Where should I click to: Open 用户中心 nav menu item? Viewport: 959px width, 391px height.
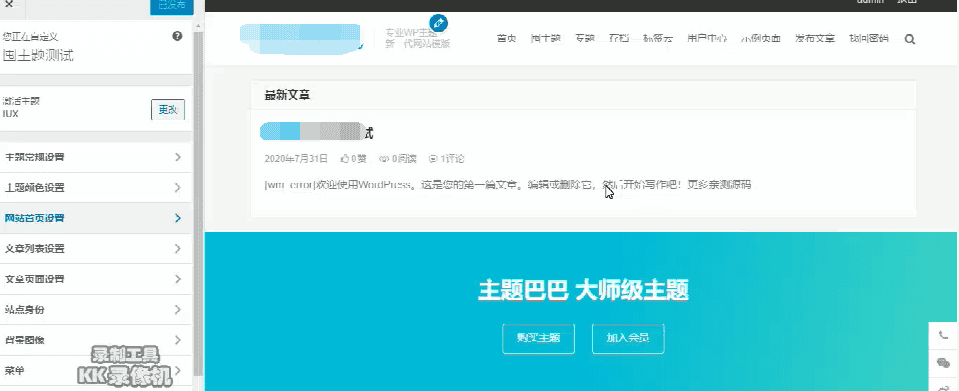click(x=707, y=39)
